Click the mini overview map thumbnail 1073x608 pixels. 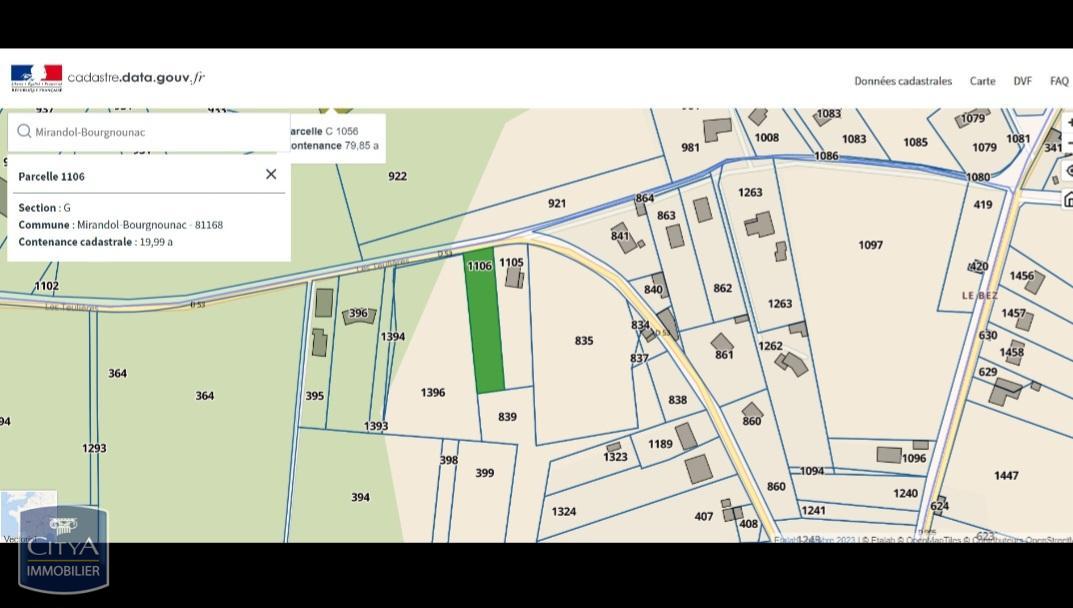coord(29,517)
